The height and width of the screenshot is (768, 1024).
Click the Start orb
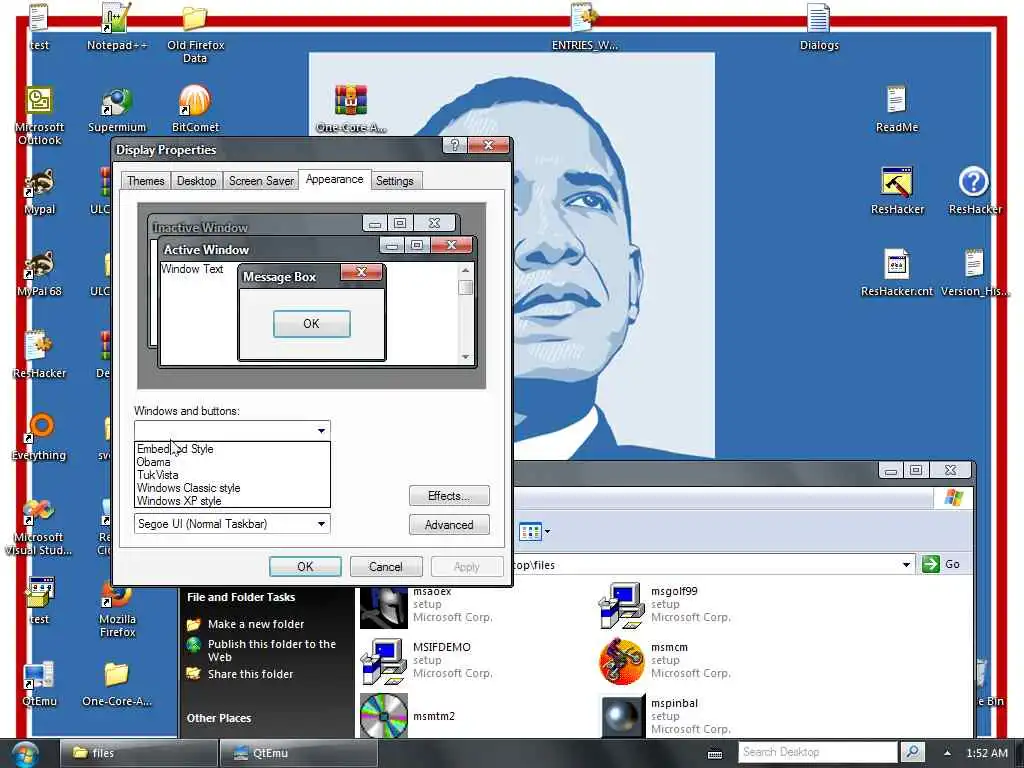(24, 754)
